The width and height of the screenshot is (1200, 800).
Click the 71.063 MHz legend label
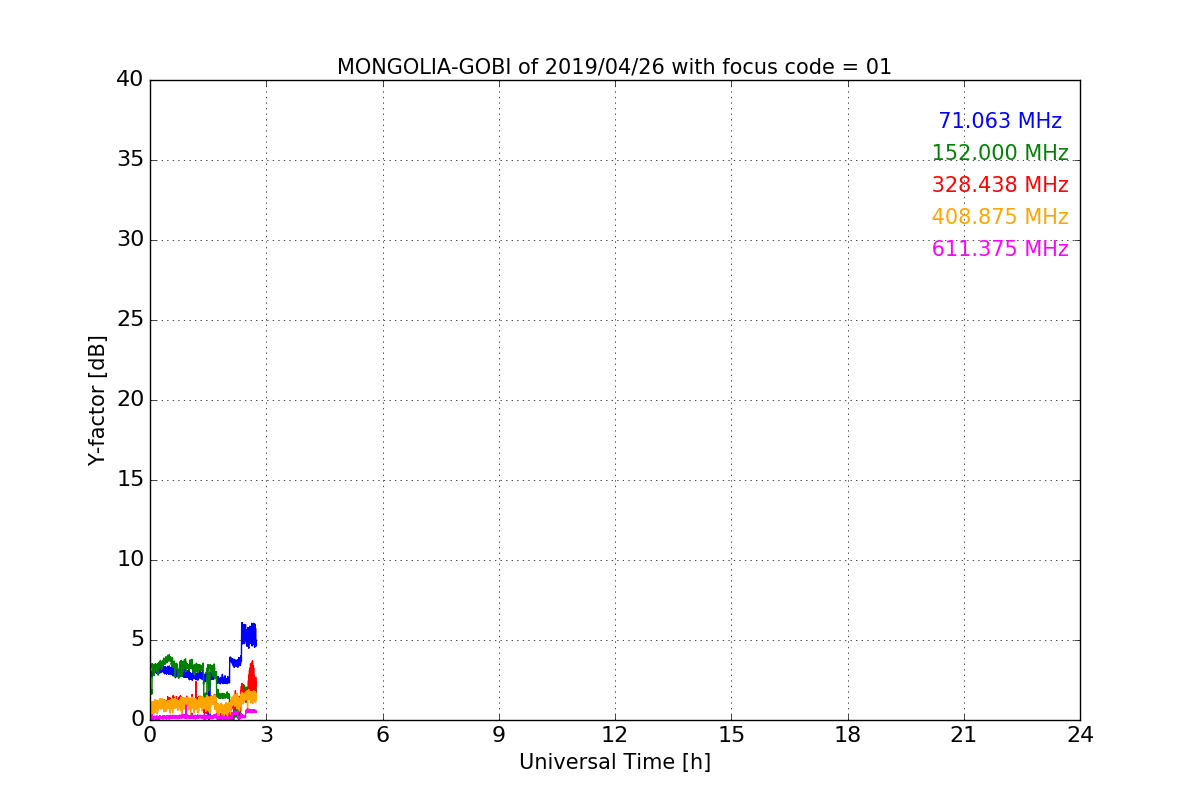[x=1000, y=121]
